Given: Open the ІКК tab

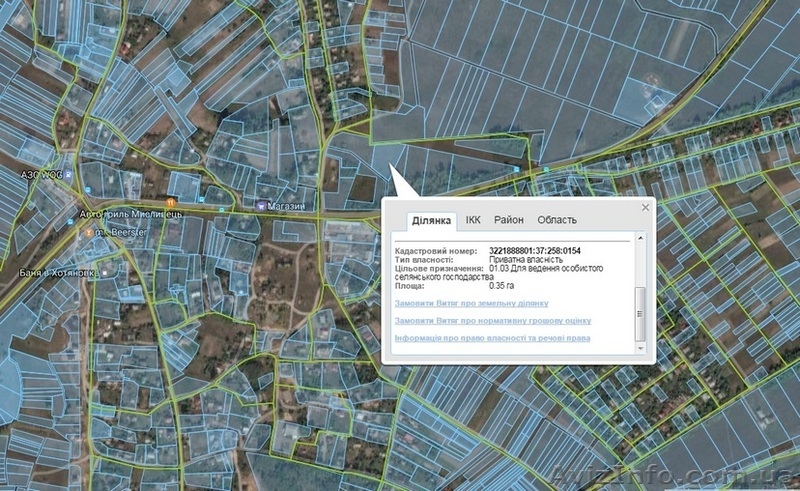Looking at the screenshot, I should [x=473, y=220].
